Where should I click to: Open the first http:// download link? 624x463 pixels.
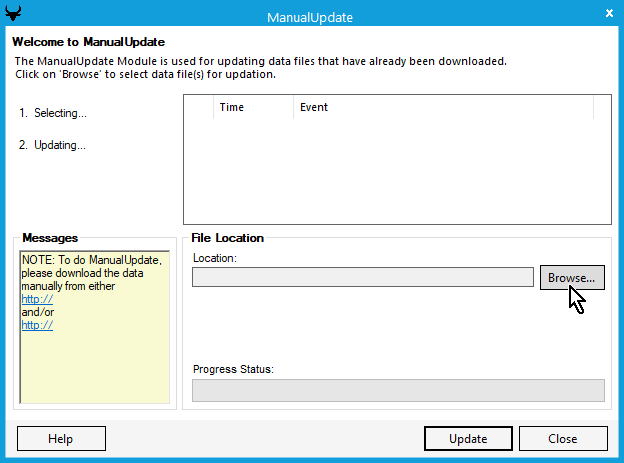(x=37, y=299)
